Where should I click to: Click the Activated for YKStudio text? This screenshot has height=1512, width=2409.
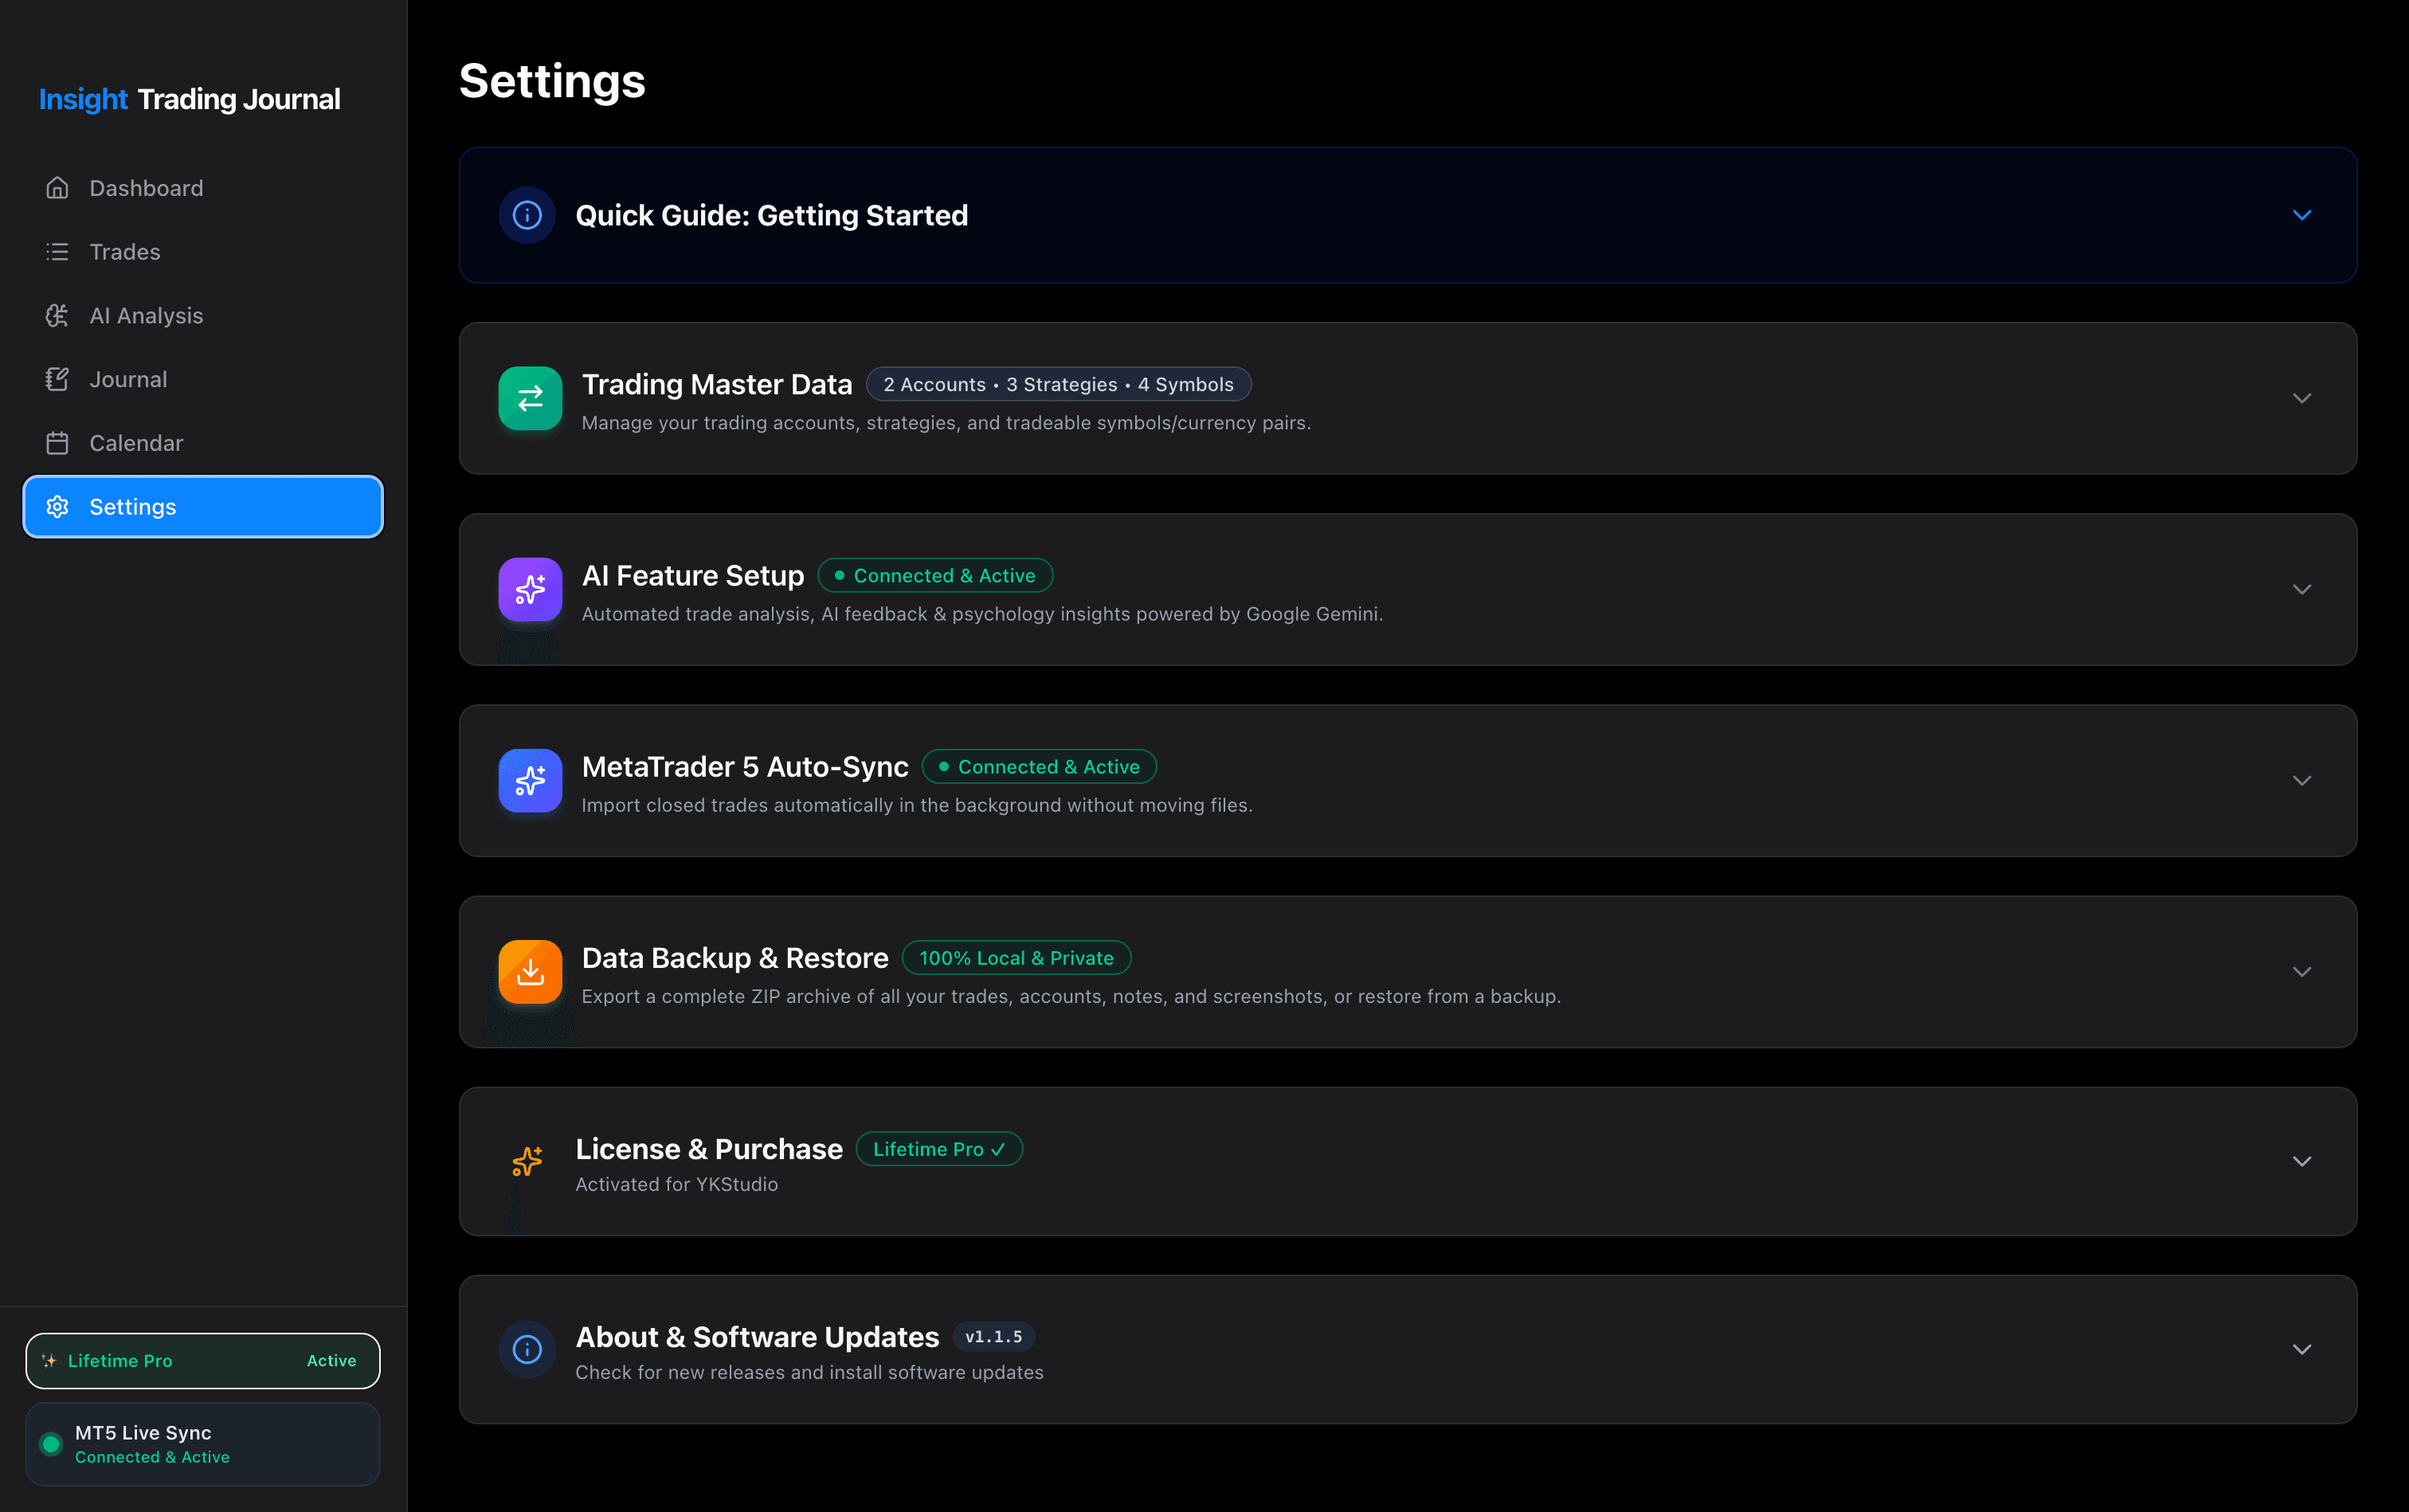pos(677,1184)
